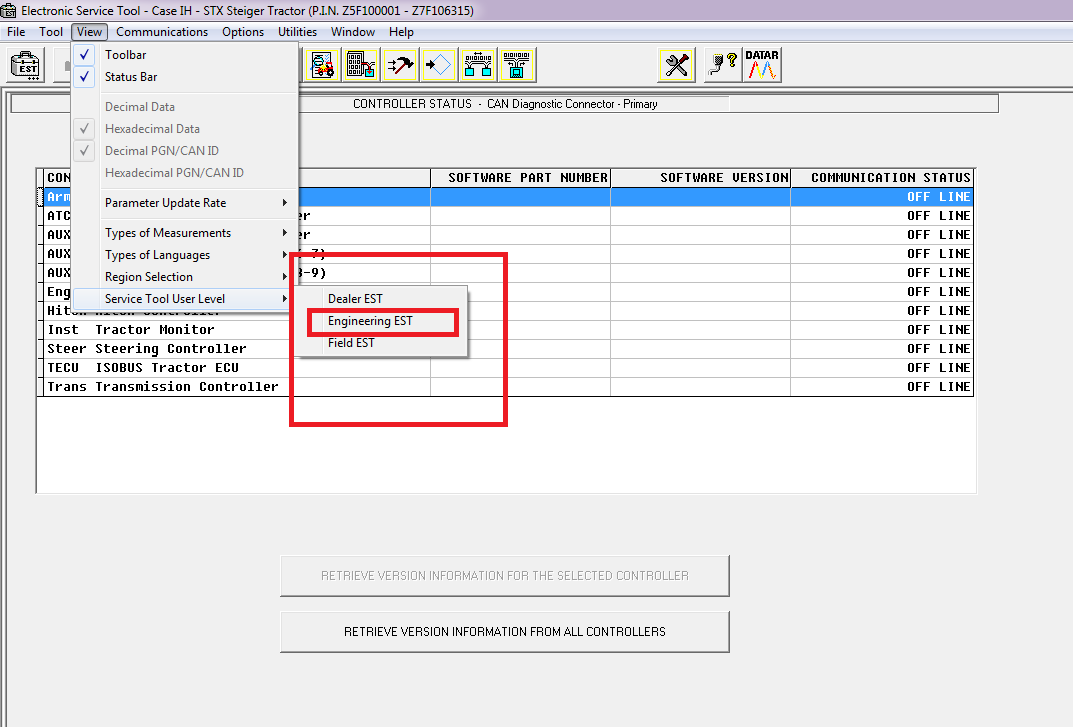
Task: Click OFF LINE status in Steer row
Action: pos(938,349)
